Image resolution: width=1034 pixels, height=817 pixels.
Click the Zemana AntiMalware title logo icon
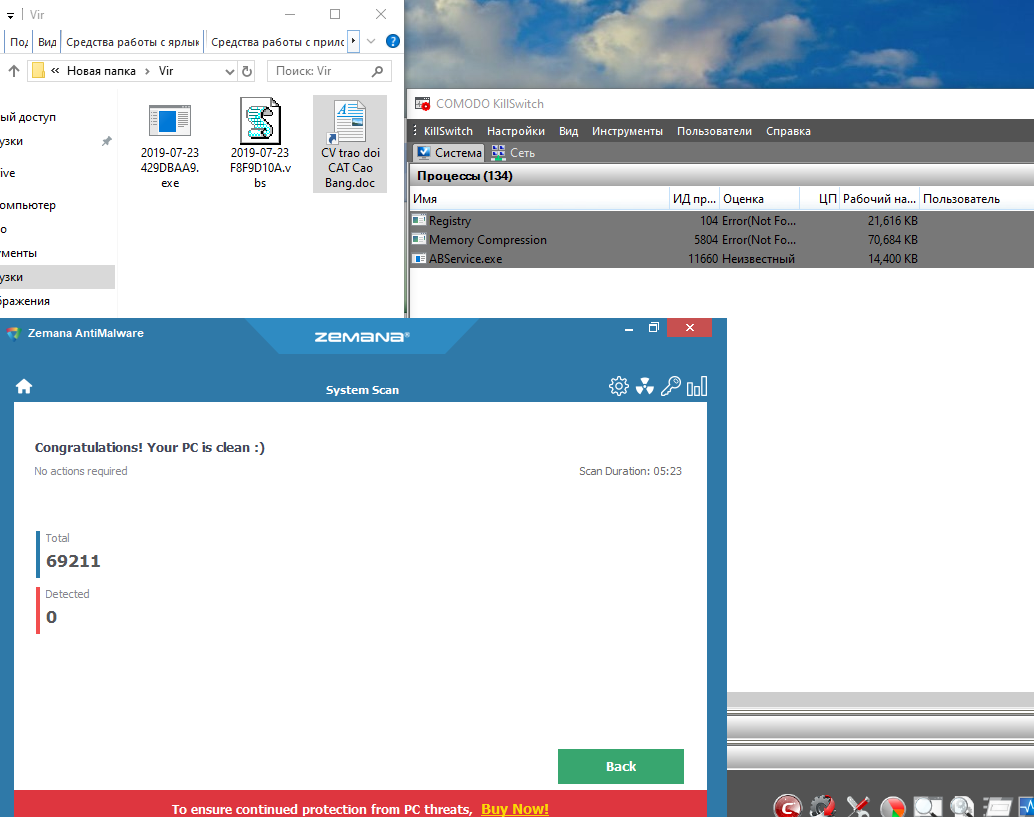click(13, 333)
